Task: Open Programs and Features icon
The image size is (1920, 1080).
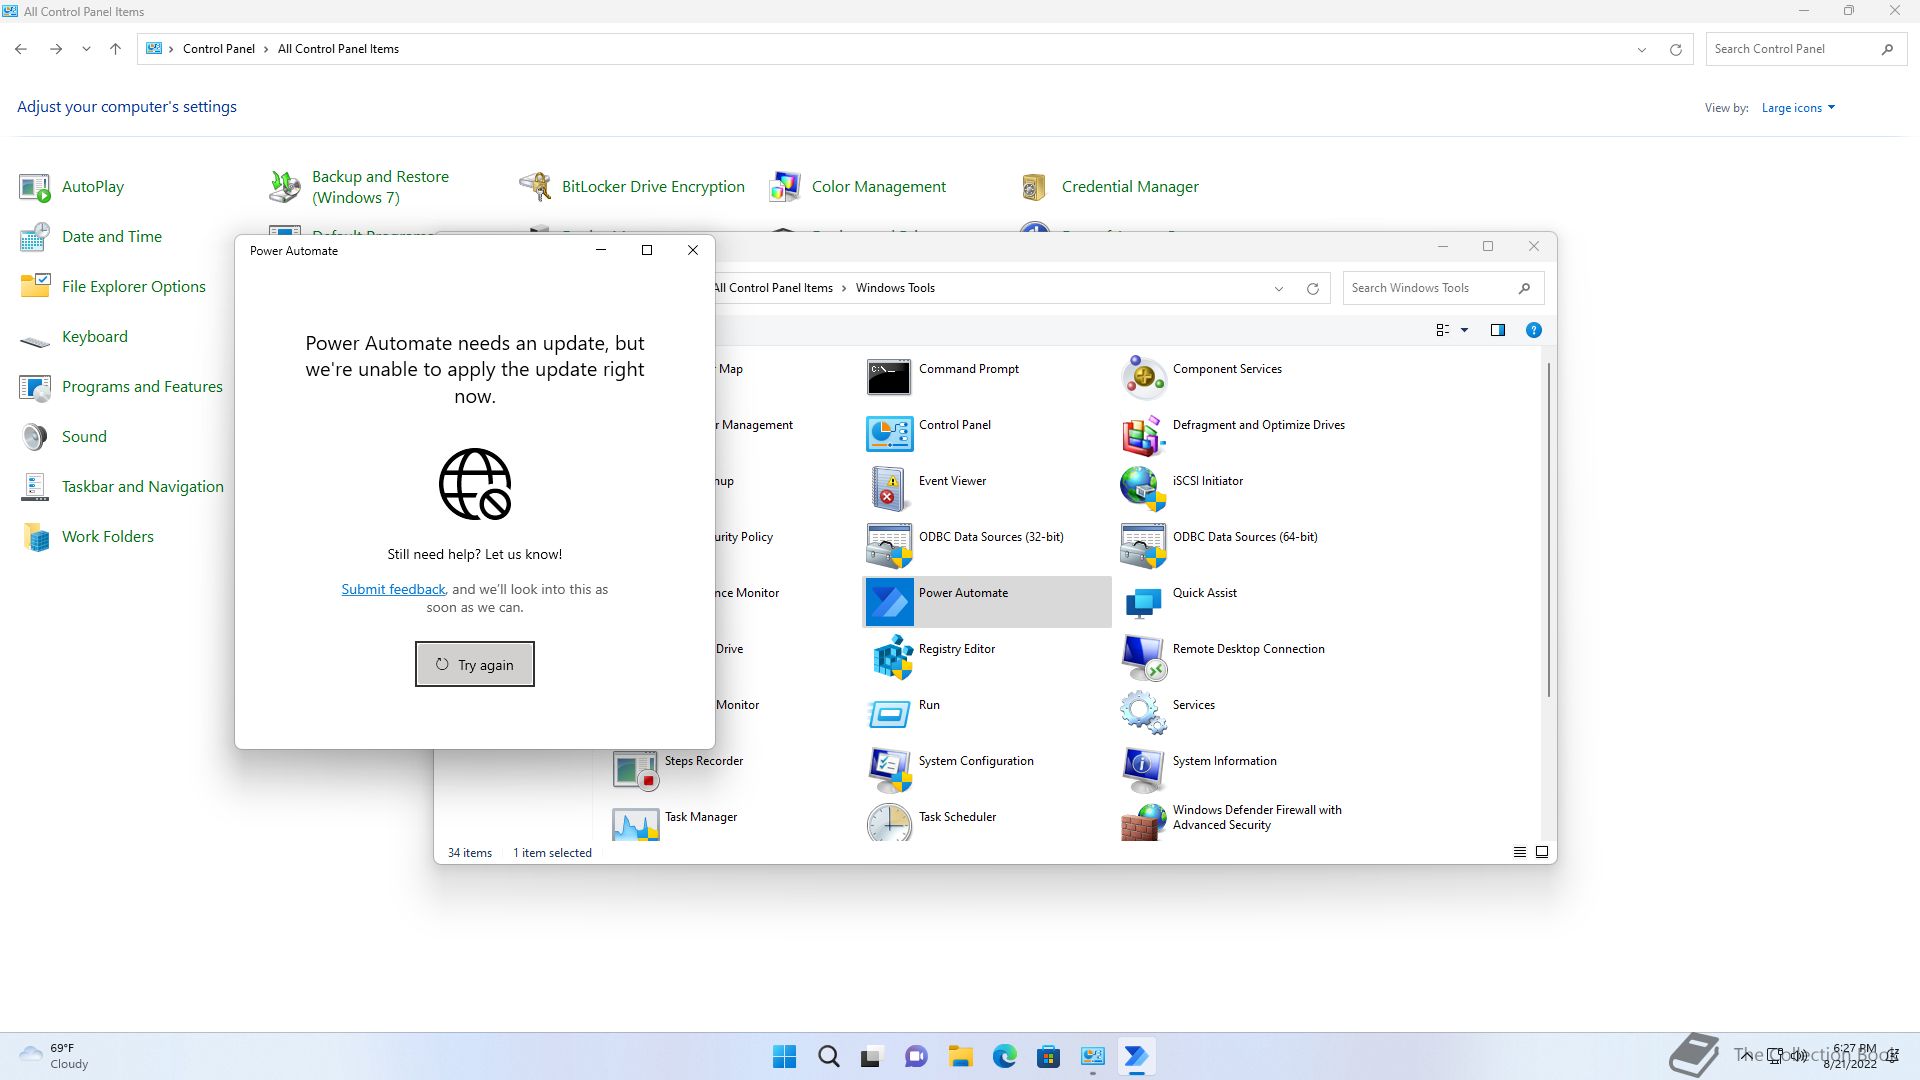Action: (x=35, y=387)
